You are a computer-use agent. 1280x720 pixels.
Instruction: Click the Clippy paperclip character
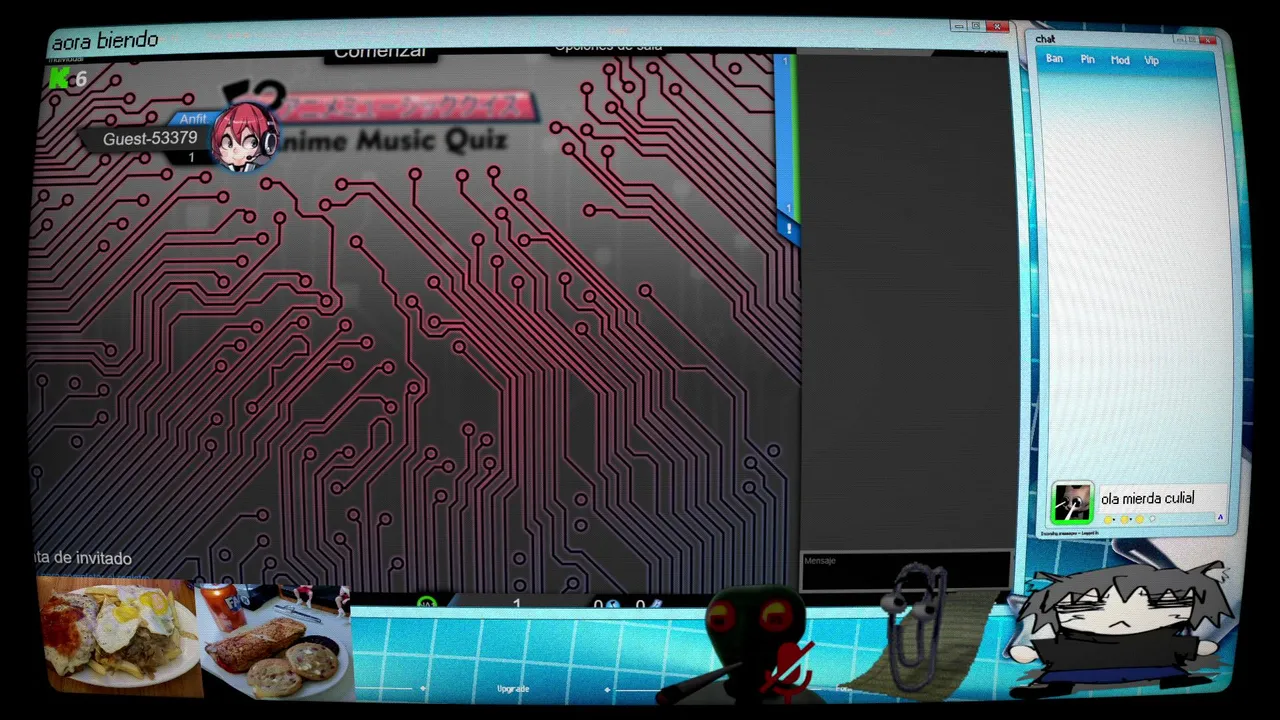917,624
